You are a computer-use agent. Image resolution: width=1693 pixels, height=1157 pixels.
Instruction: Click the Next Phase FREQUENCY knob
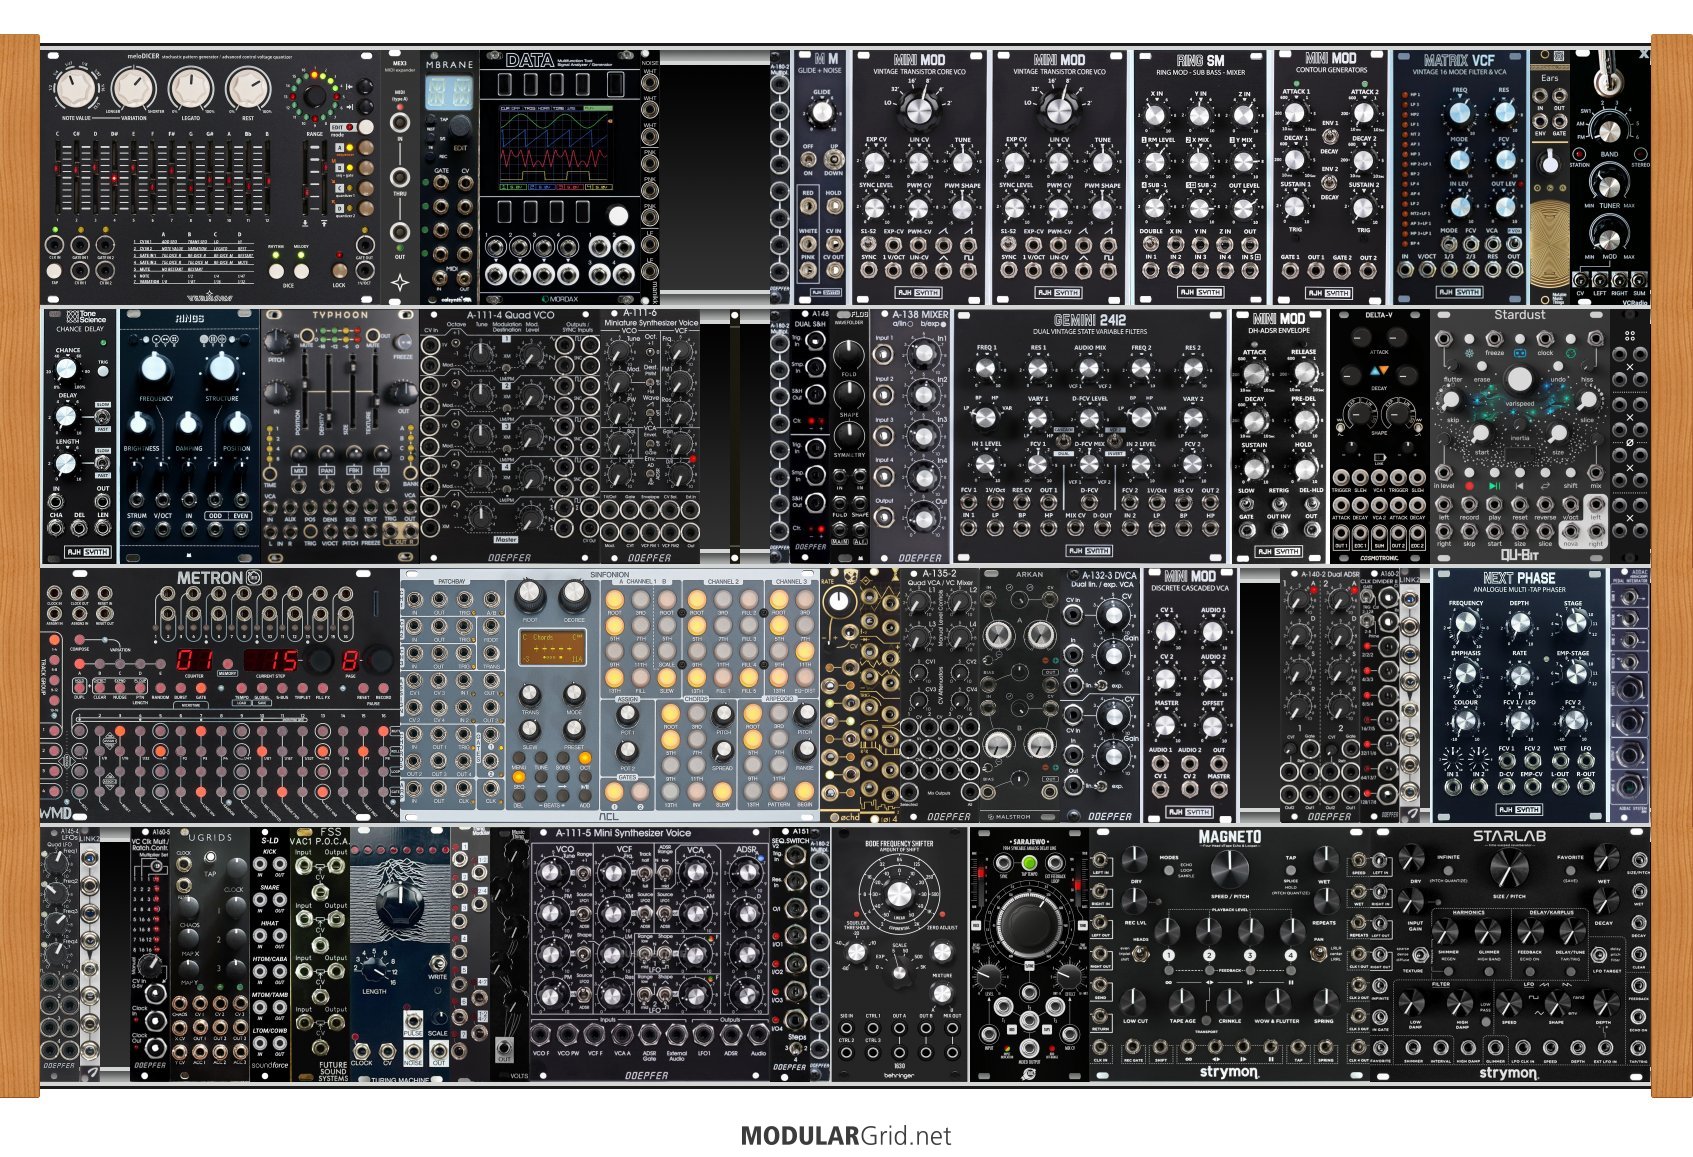(1466, 622)
